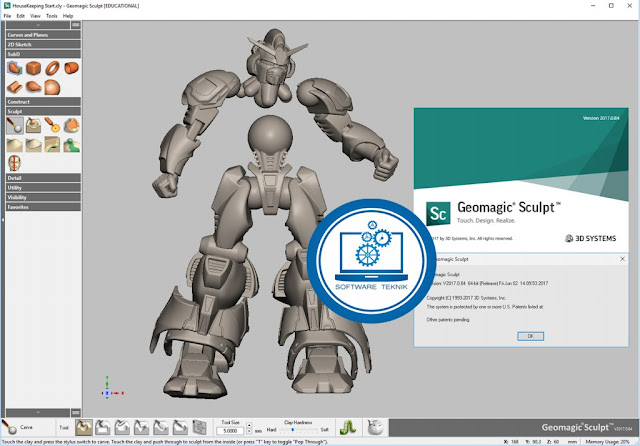
Task: Click the palette options button at top of tool palette
Action: (x=76, y=25)
